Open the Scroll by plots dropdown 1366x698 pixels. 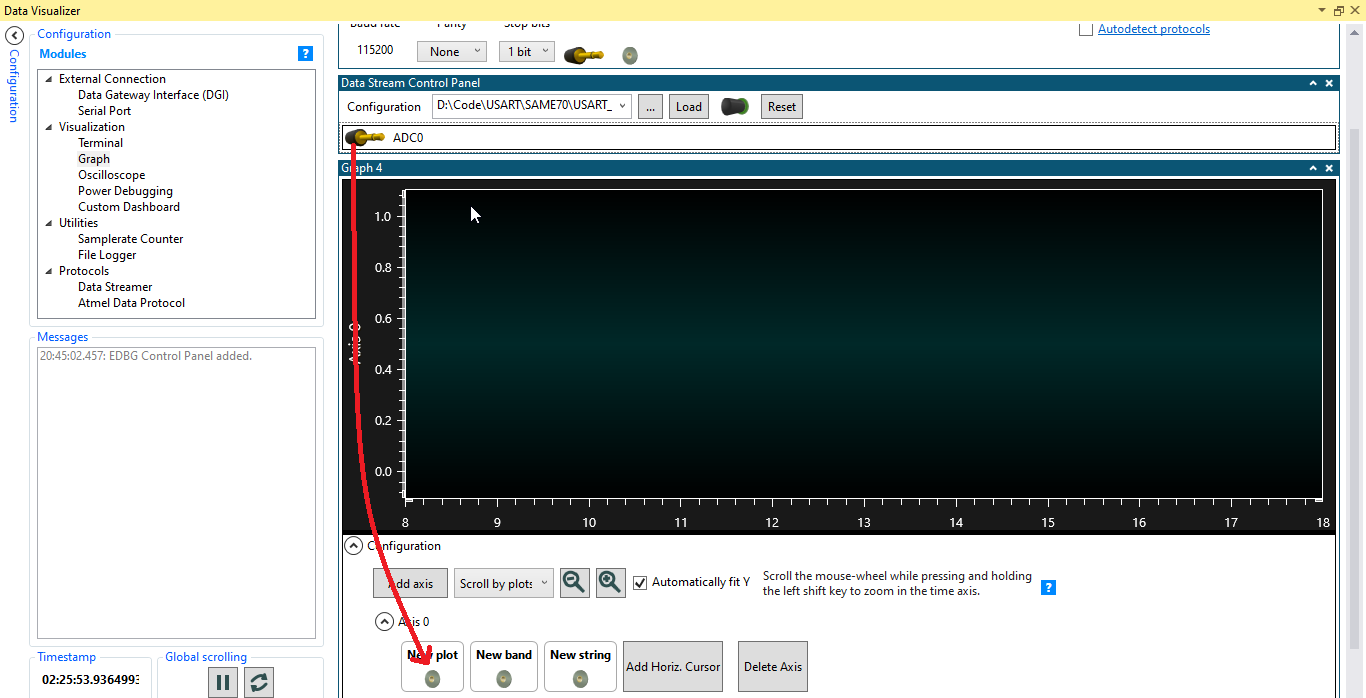(504, 583)
